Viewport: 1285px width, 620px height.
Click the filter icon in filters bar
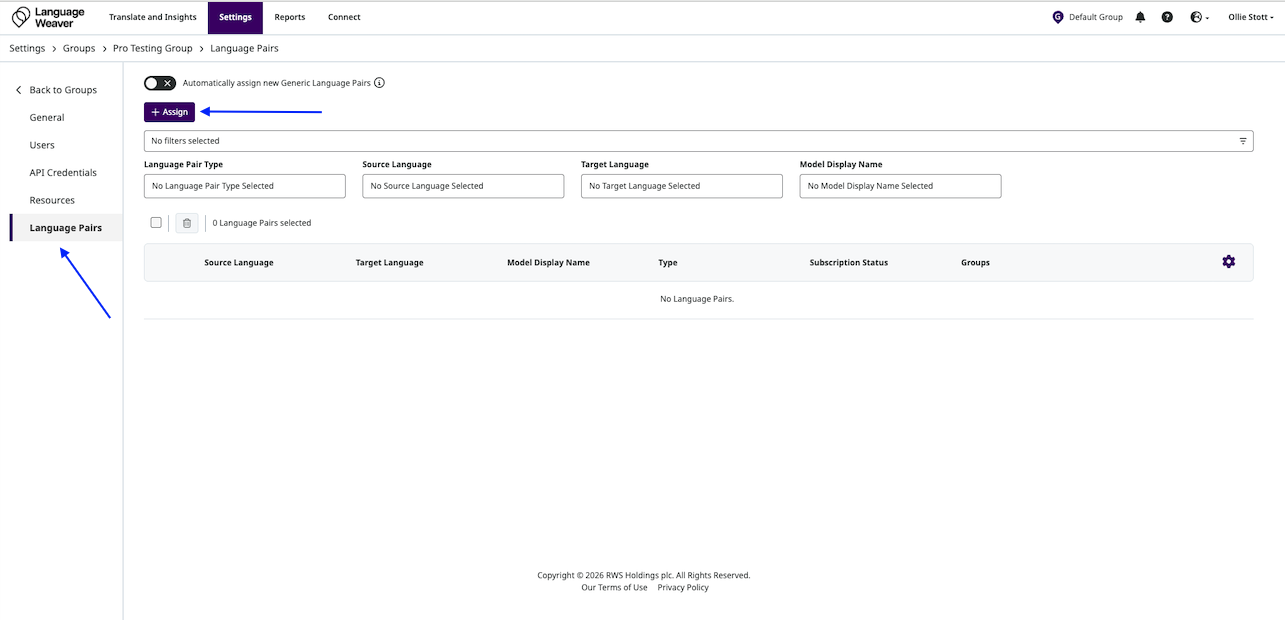(x=1243, y=141)
